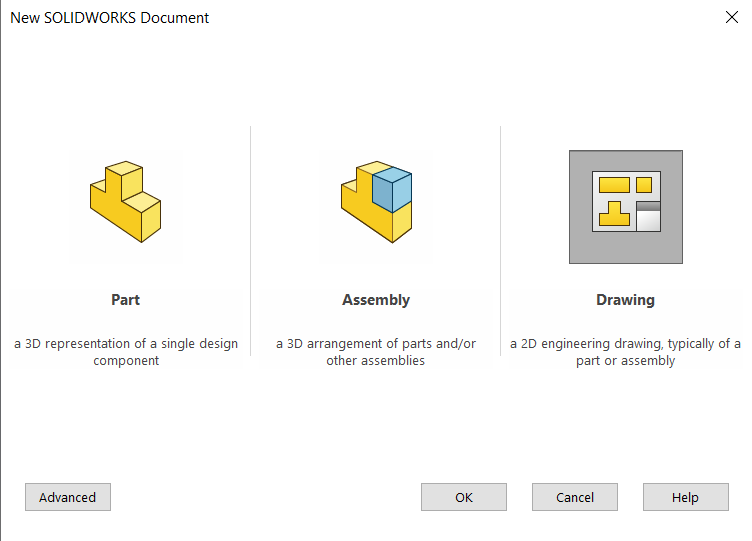Open Help for this dialog

[x=685, y=497]
